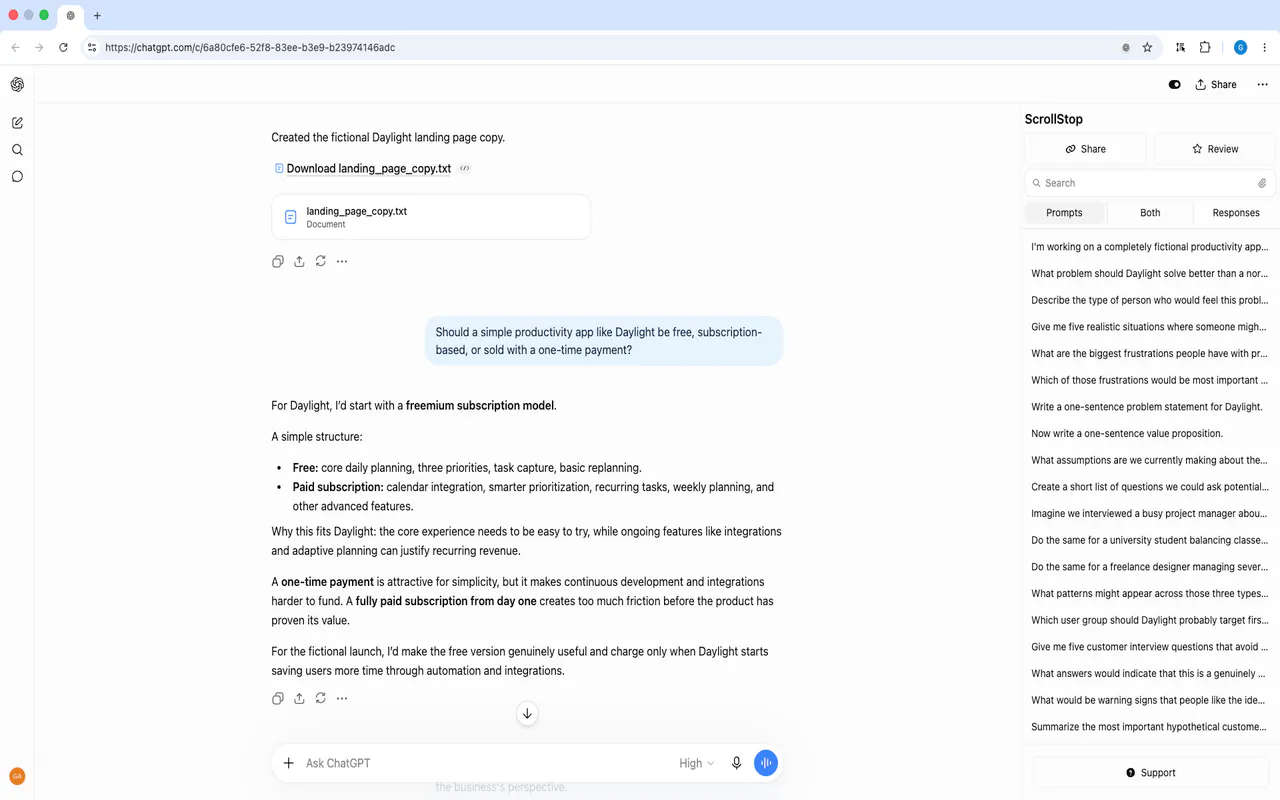Switch to the Both tab
Screen dimensions: 1280x800
[x=1150, y=212]
